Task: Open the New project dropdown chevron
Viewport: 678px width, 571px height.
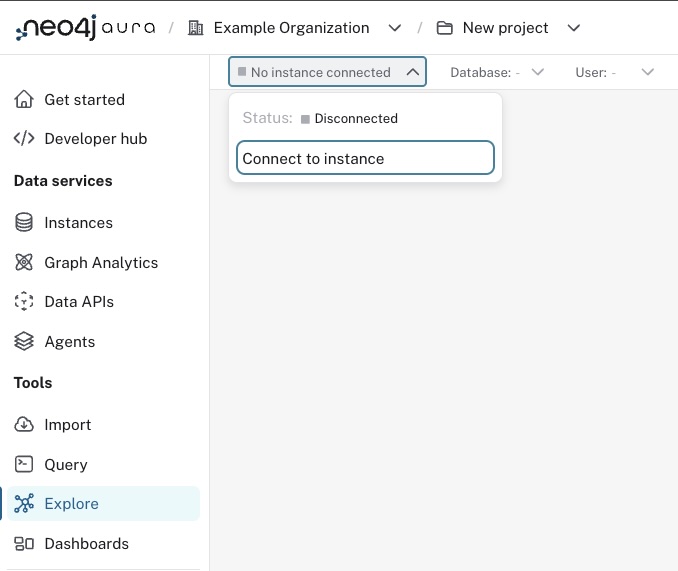Action: [x=574, y=28]
